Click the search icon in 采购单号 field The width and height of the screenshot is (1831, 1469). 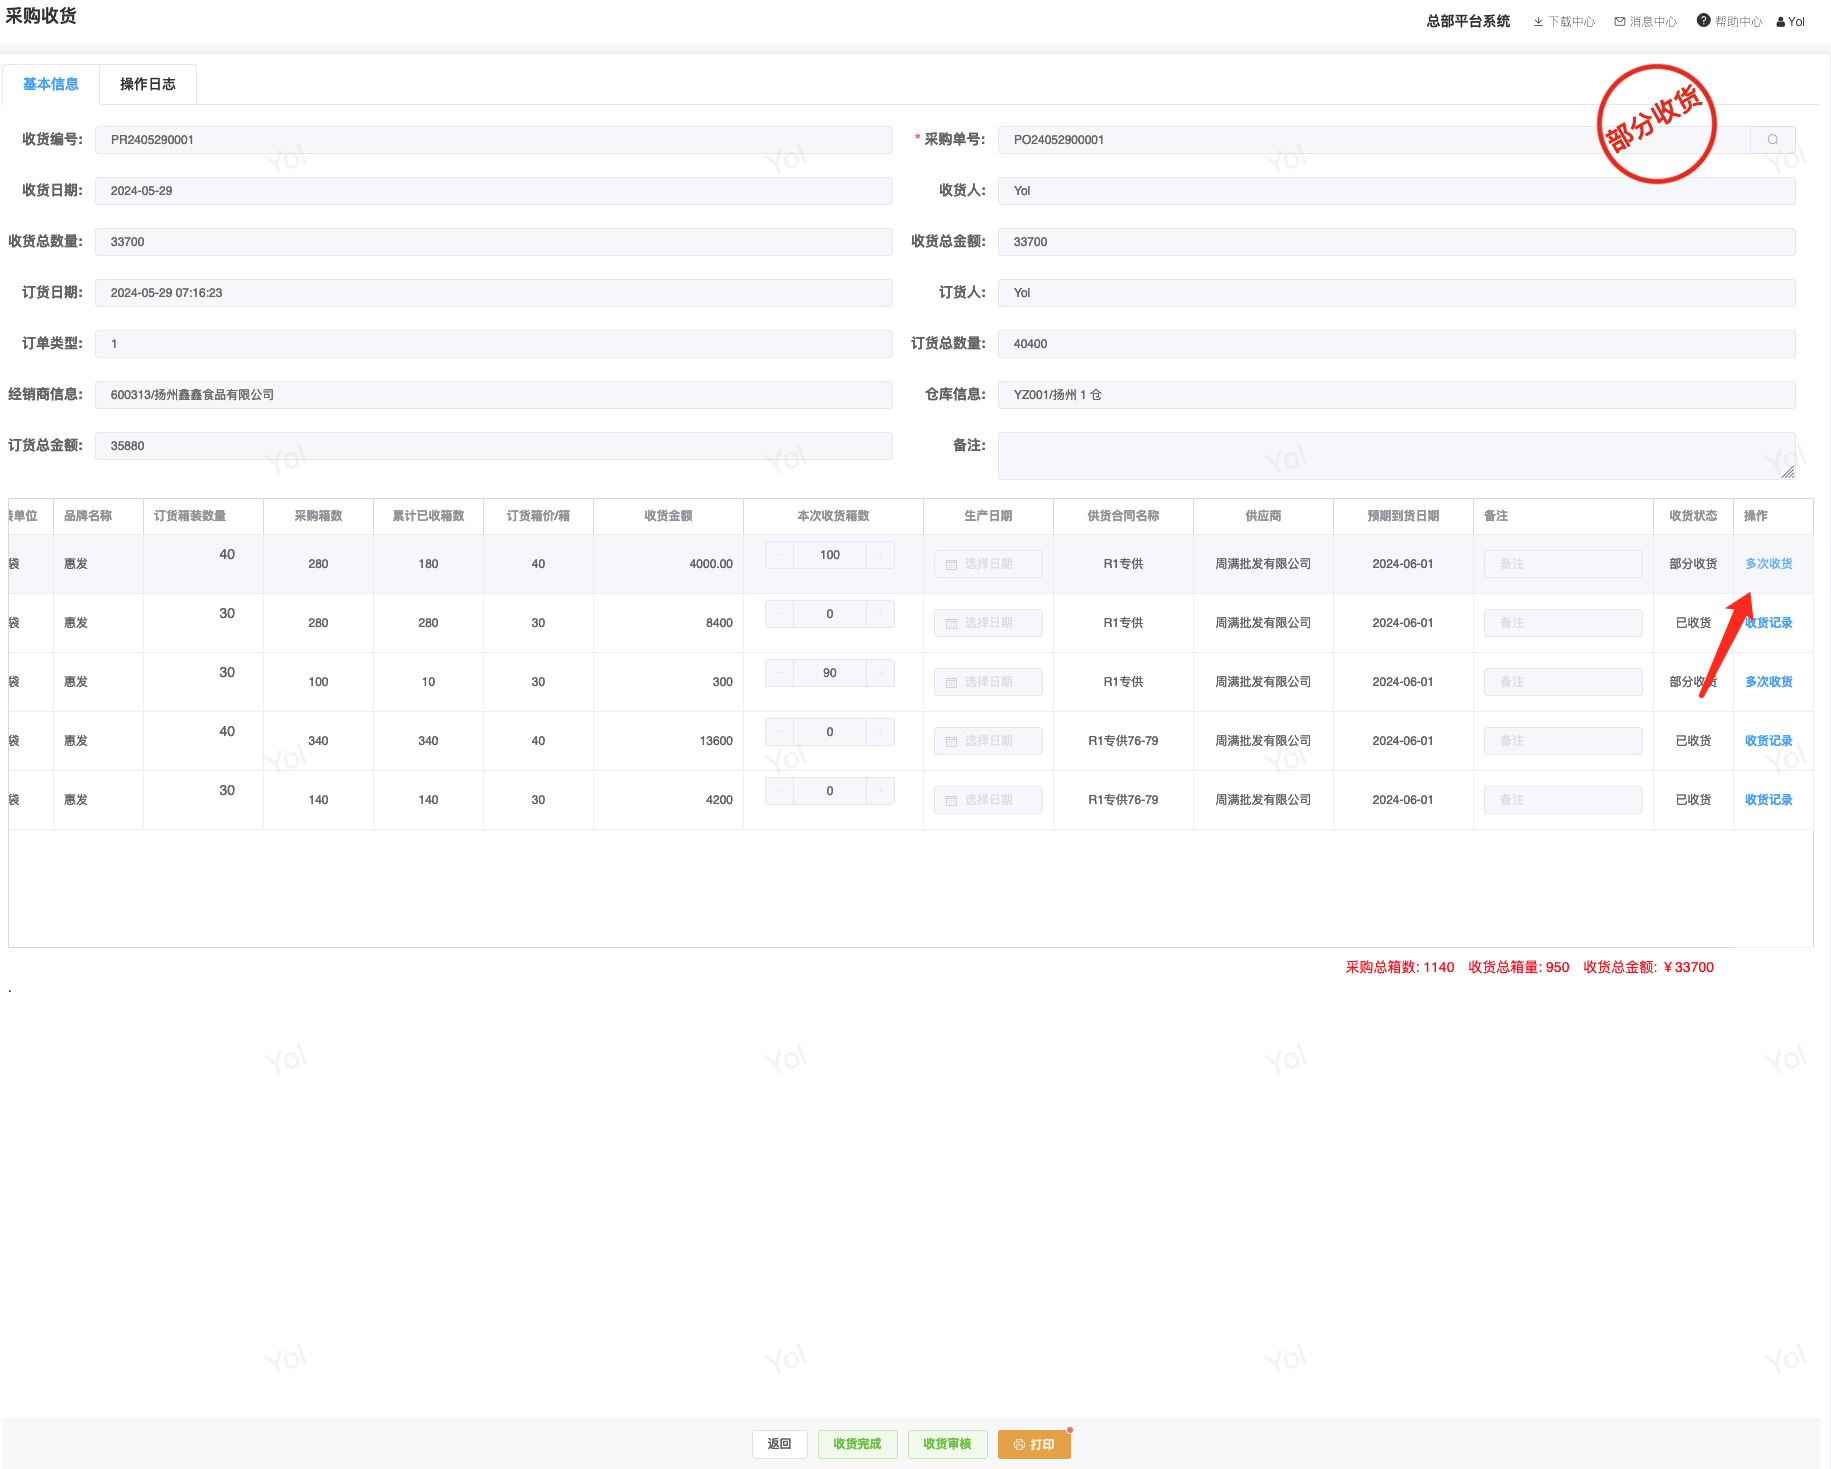click(1773, 140)
